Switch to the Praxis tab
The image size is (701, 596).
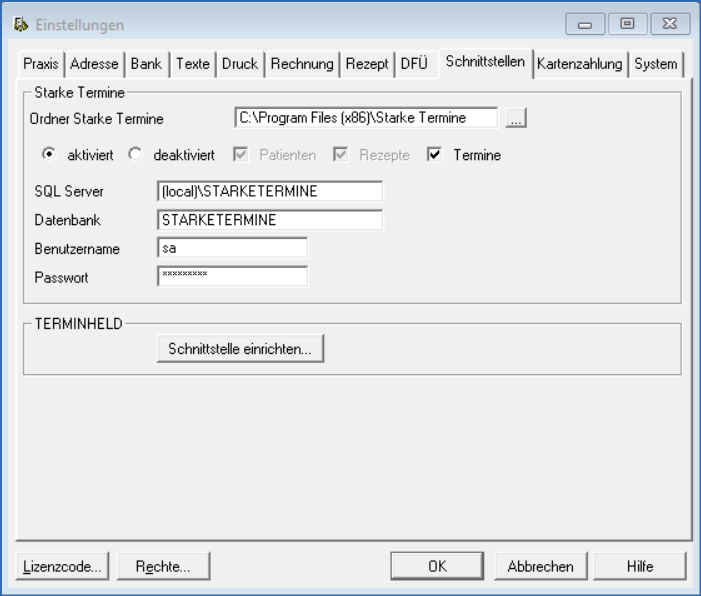coord(42,64)
